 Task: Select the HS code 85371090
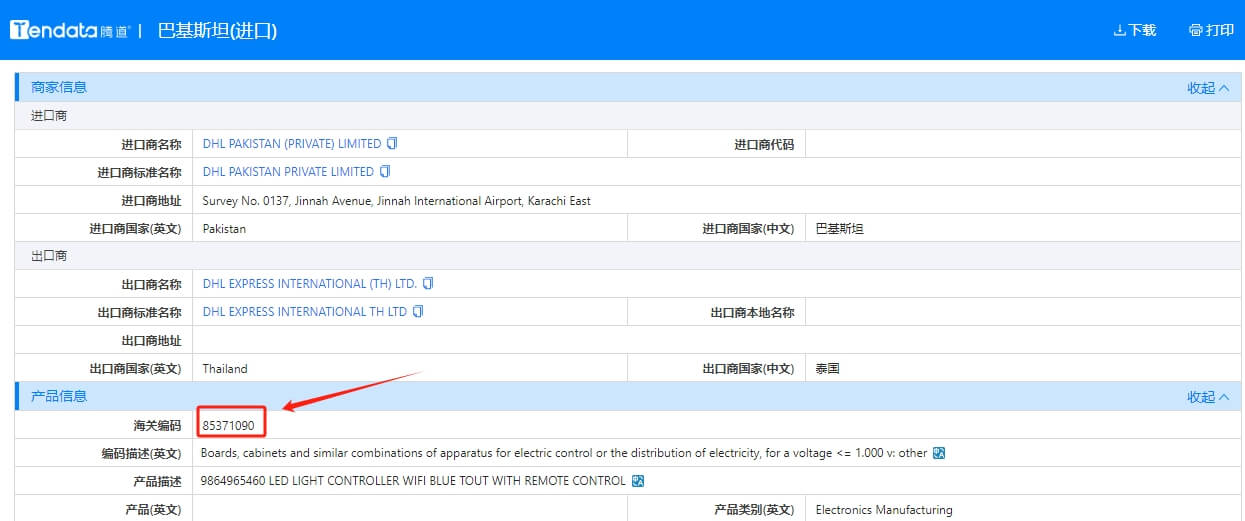[228, 425]
